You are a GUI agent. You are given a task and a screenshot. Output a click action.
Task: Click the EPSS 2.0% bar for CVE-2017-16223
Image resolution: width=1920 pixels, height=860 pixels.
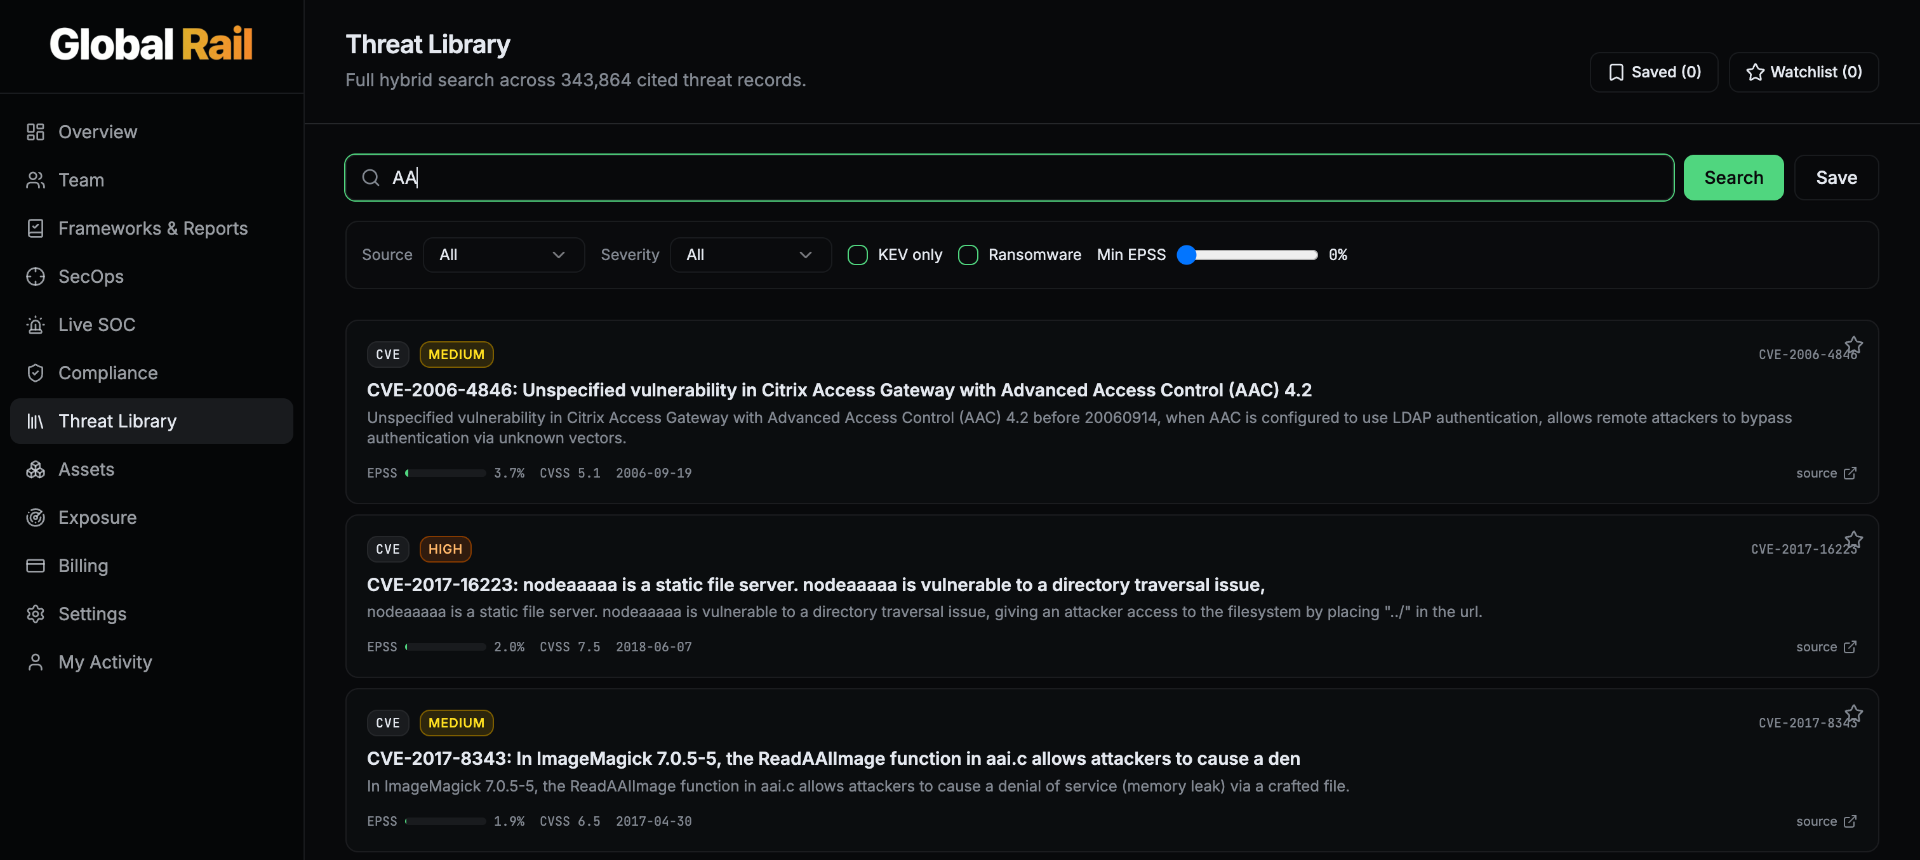(x=445, y=647)
